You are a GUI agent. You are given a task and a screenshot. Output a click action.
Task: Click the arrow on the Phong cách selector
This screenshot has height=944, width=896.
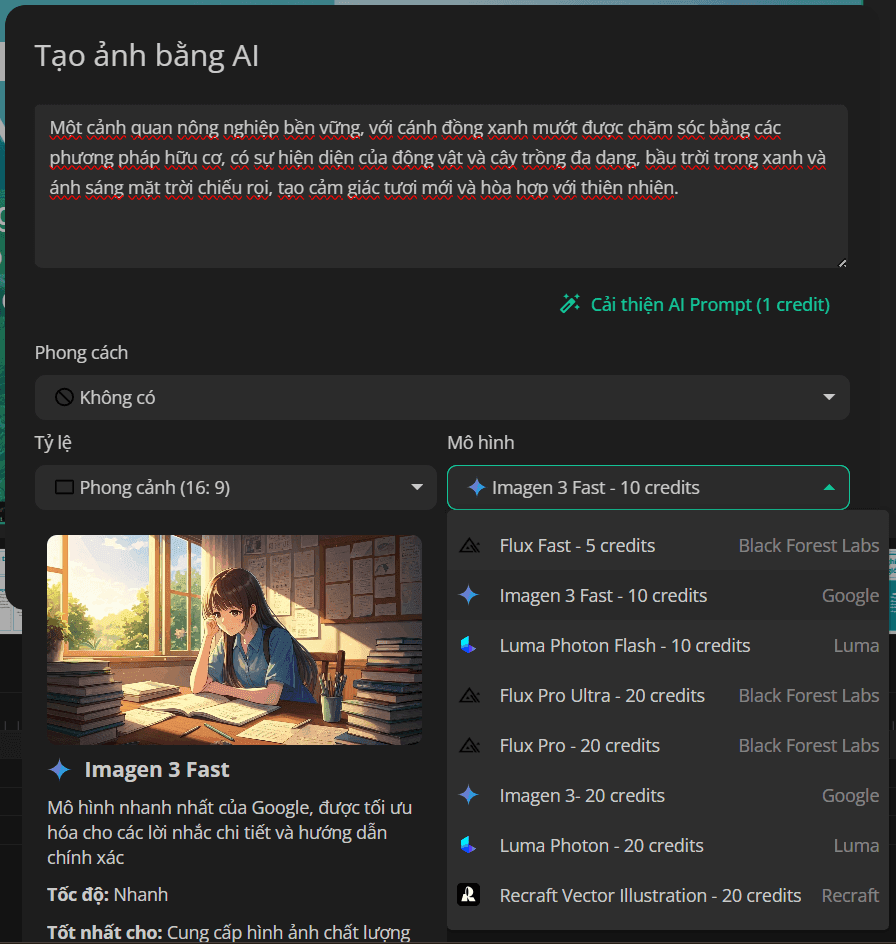(829, 397)
